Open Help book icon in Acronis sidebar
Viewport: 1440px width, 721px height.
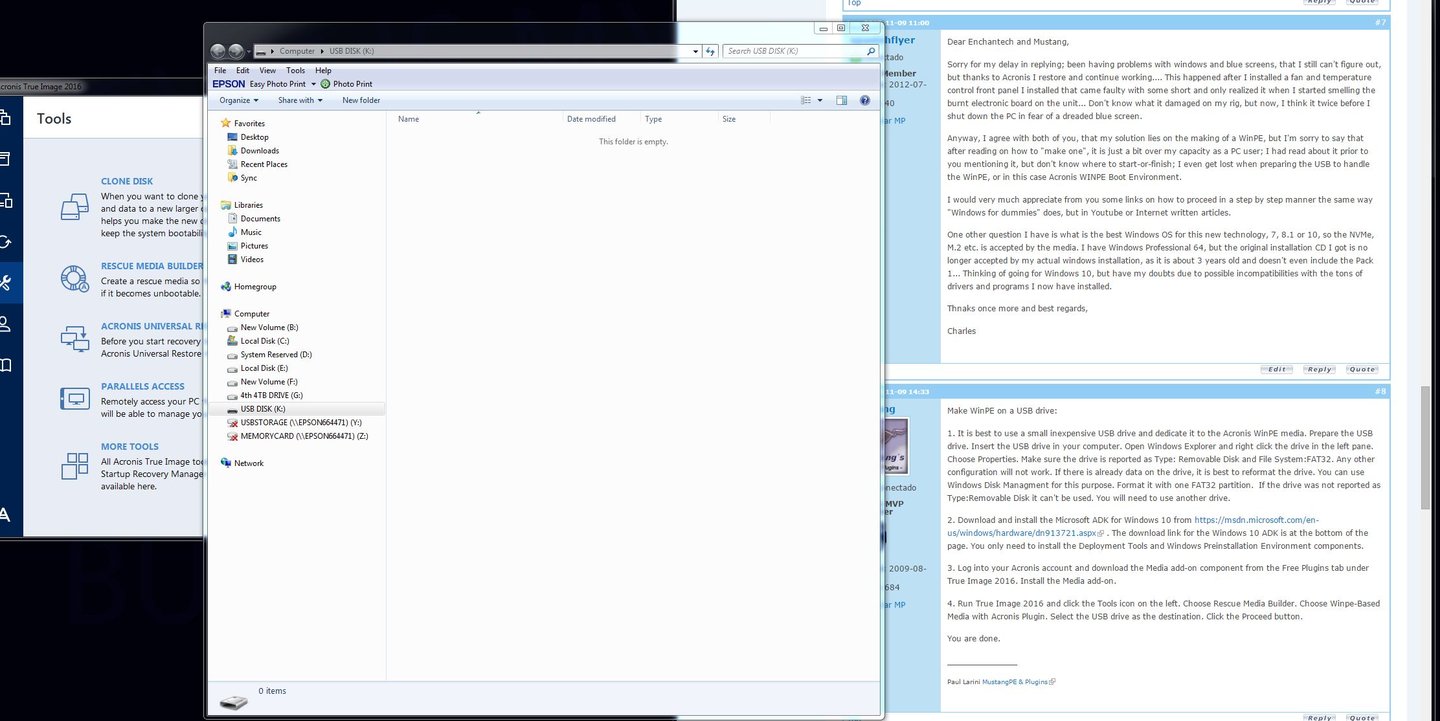click(x=5, y=365)
